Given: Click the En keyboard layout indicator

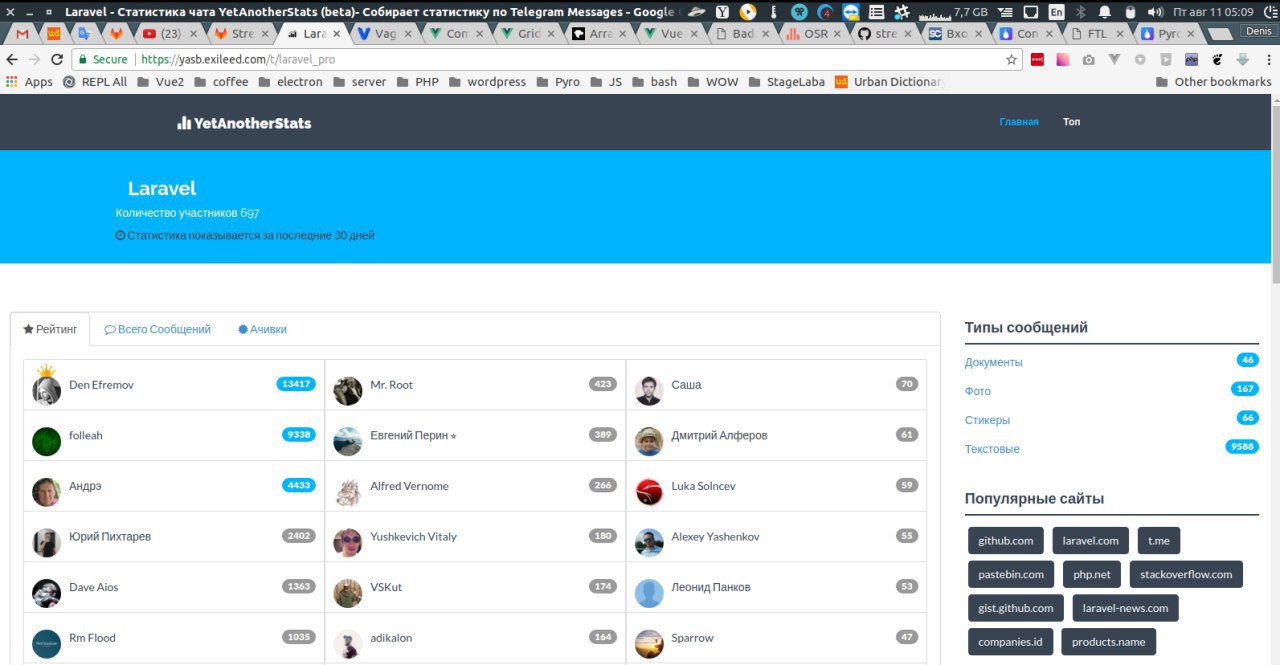Looking at the screenshot, I should tap(1056, 12).
